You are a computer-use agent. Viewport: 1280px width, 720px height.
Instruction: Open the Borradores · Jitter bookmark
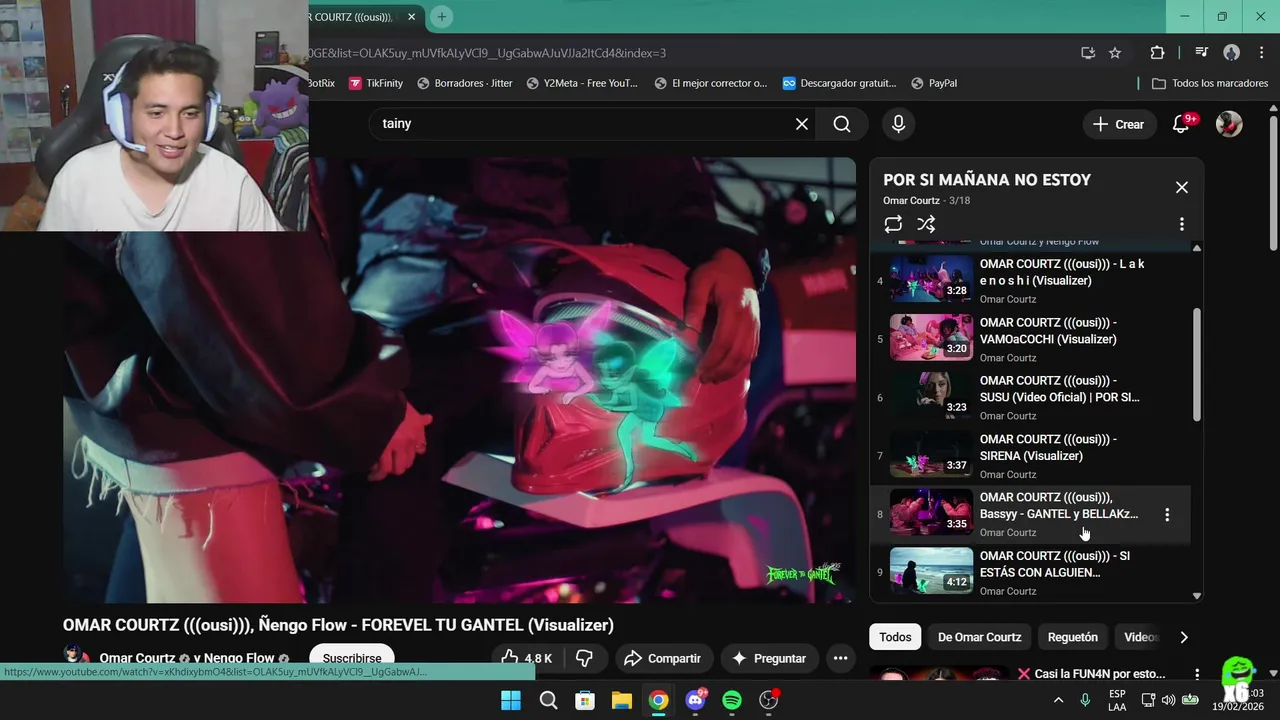coord(465,83)
